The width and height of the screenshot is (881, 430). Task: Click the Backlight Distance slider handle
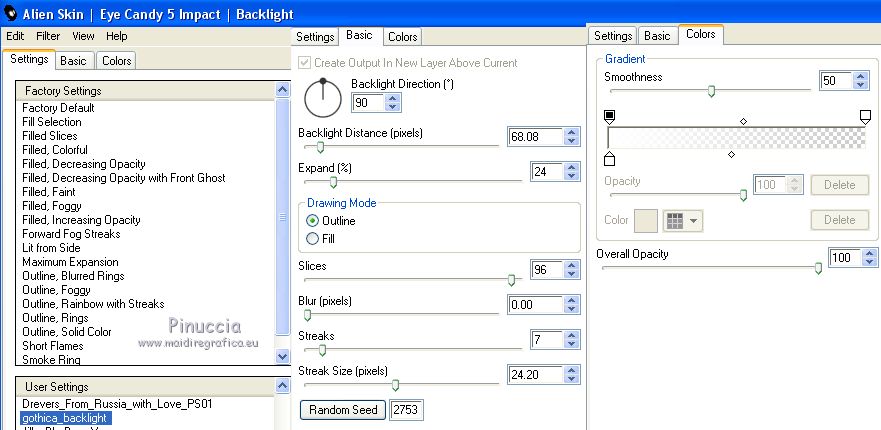click(x=320, y=147)
